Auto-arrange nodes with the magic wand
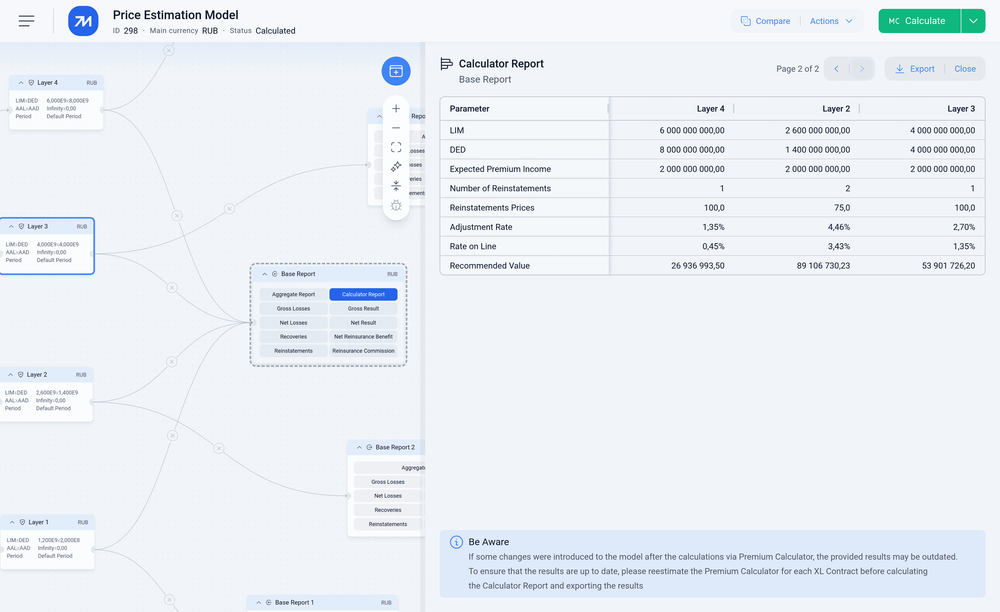The height and width of the screenshot is (612, 1000). 396,166
